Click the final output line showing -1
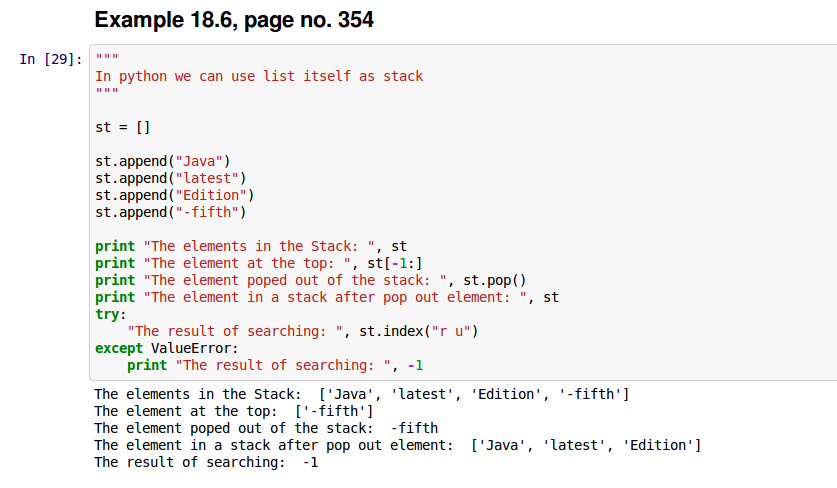This screenshot has width=837, height=488. [x=206, y=462]
